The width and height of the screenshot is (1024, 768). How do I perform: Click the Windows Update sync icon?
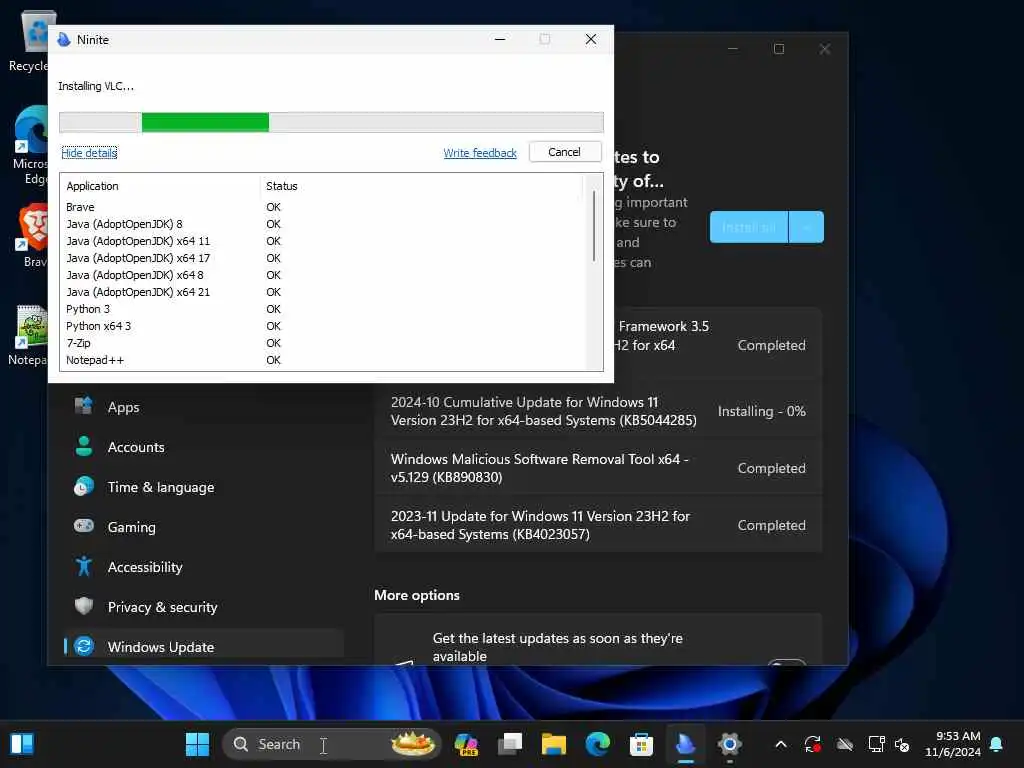[x=84, y=647]
